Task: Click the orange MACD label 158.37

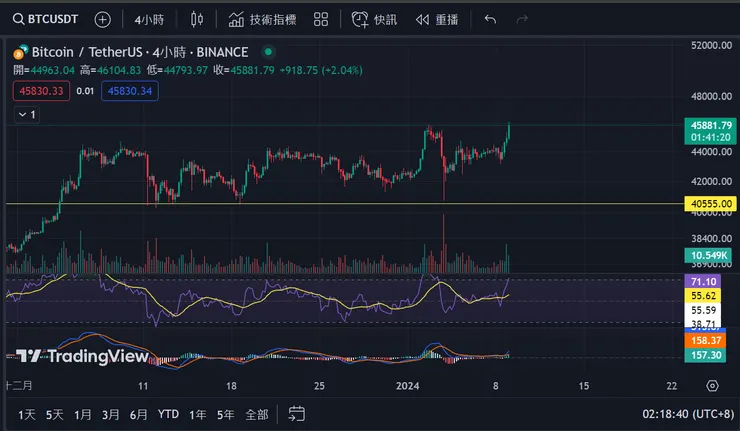Action: tap(705, 340)
